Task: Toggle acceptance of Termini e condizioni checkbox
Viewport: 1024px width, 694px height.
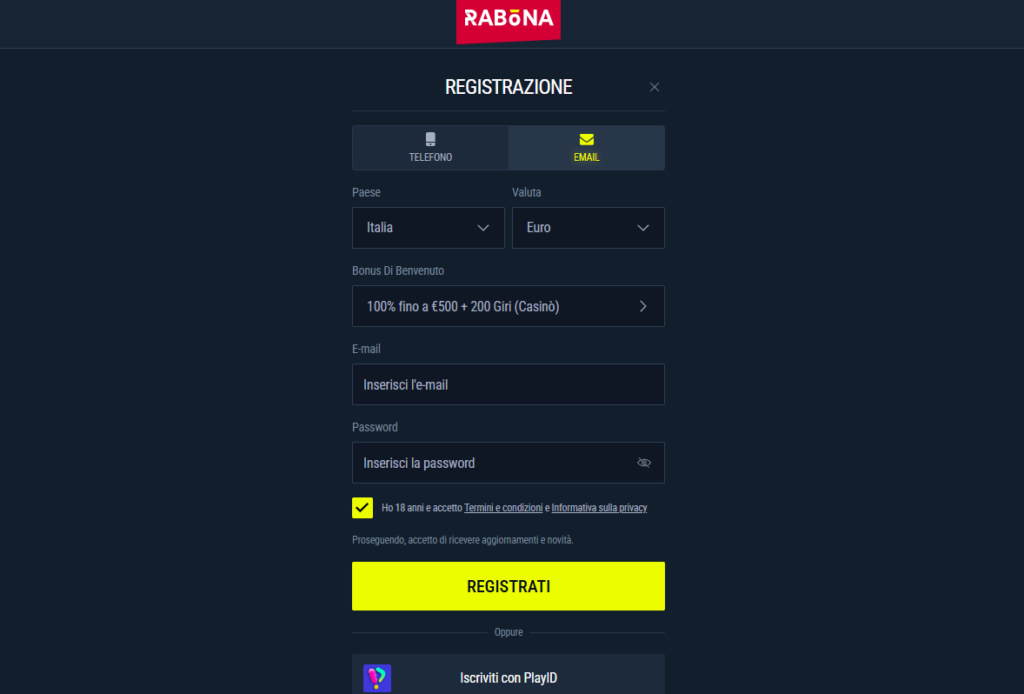Action: point(362,507)
